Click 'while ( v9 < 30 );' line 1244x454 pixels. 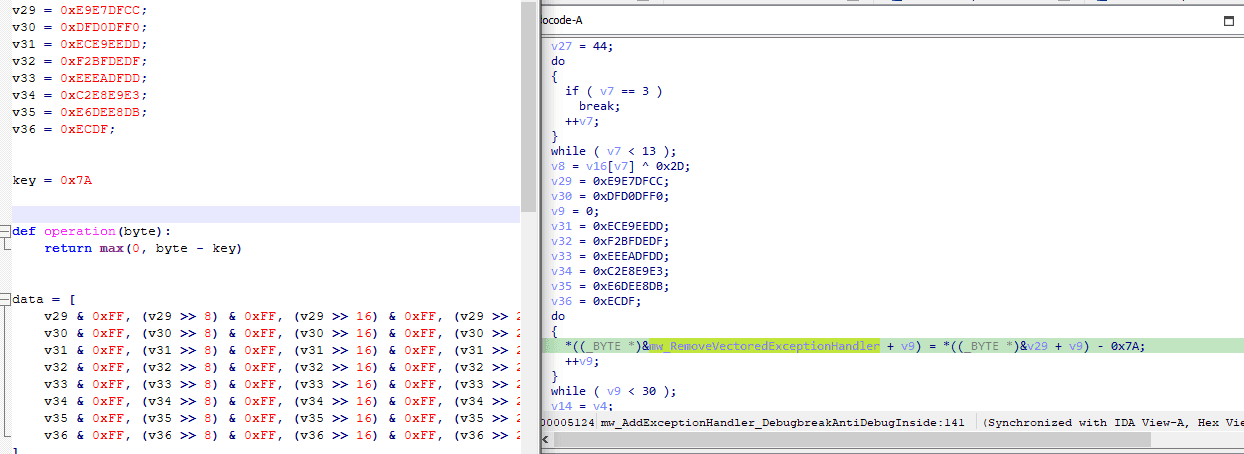(x=612, y=391)
